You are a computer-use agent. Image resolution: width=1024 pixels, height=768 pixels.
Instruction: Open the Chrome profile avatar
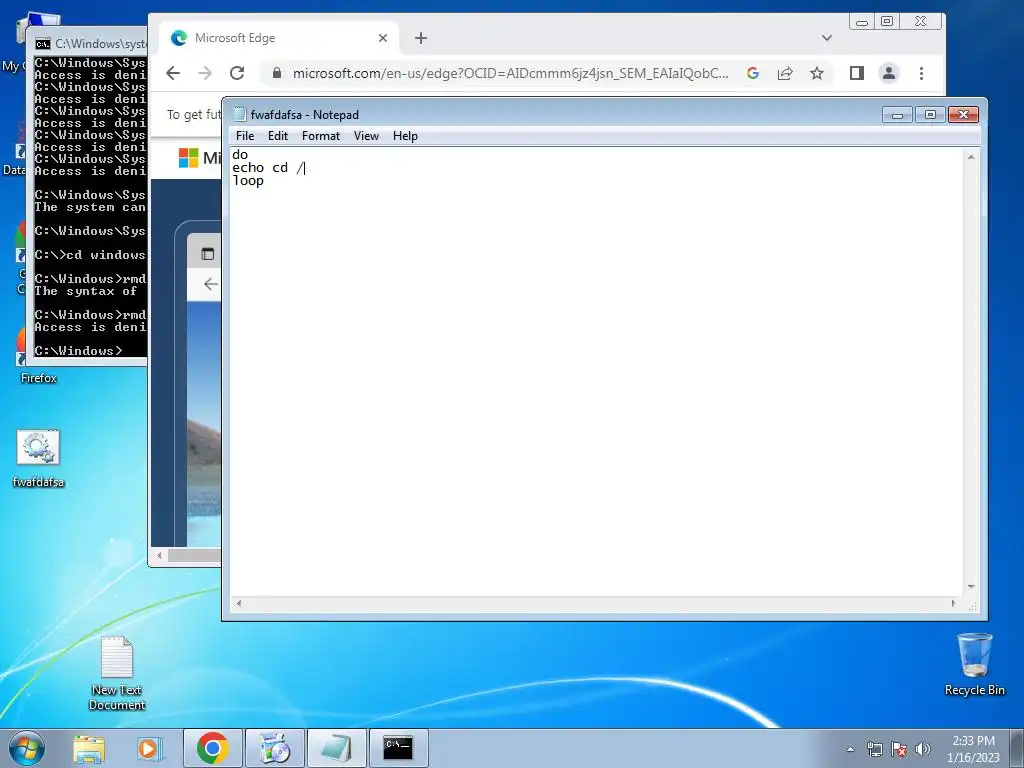pyautogui.click(x=889, y=73)
